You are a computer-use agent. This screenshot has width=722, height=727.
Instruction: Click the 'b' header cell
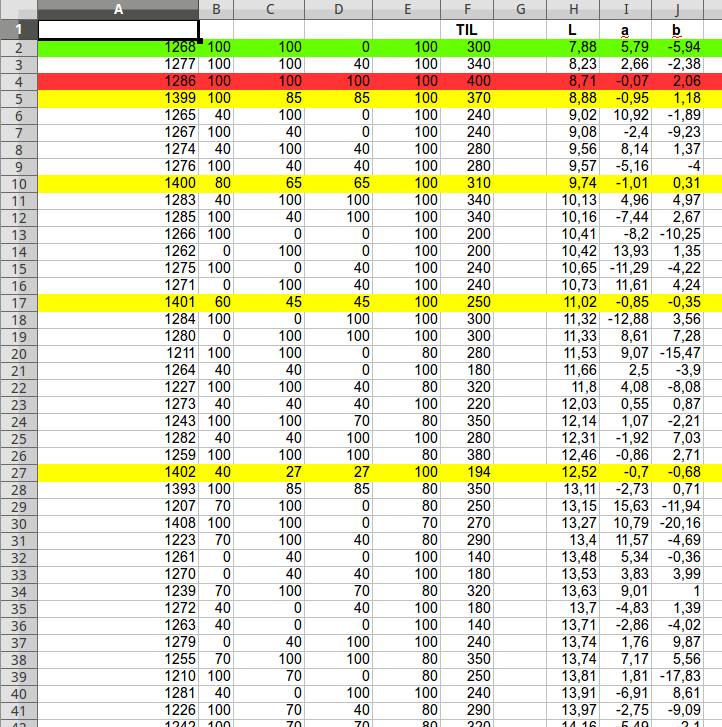click(677, 30)
